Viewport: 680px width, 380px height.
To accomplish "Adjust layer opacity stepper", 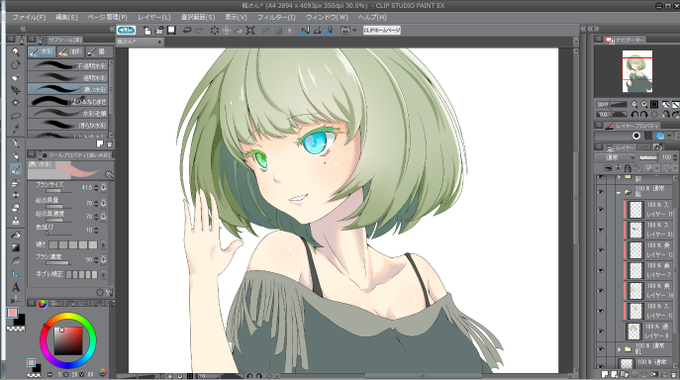I will (x=676, y=157).
